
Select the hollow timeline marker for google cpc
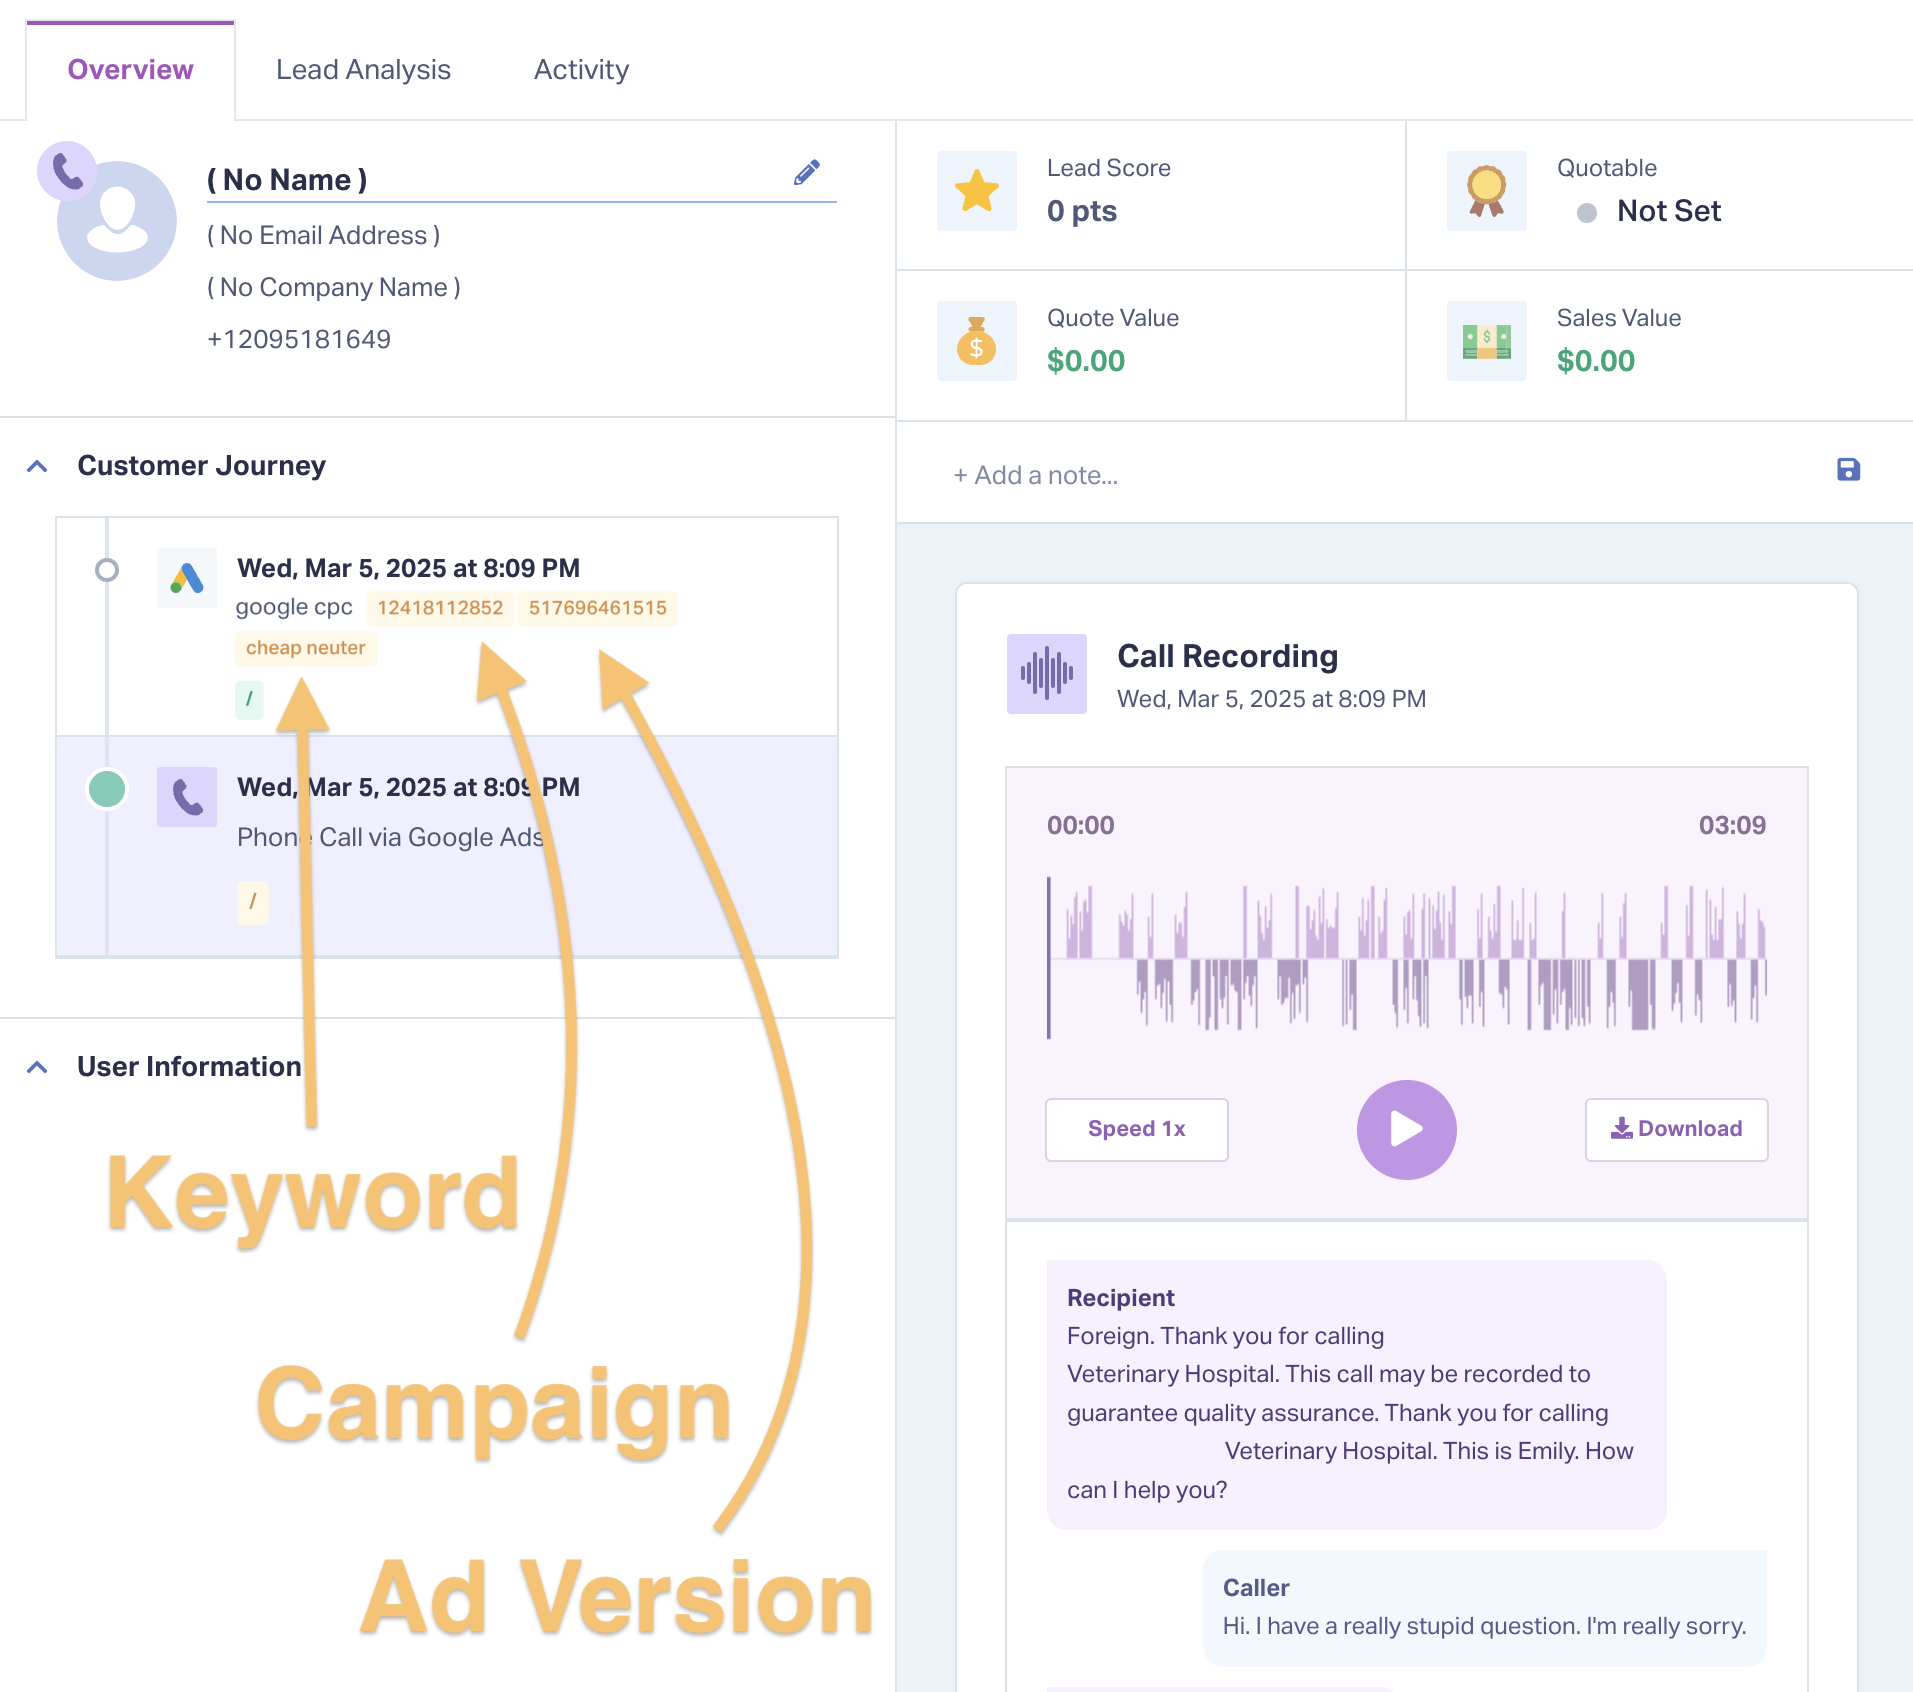tap(107, 570)
